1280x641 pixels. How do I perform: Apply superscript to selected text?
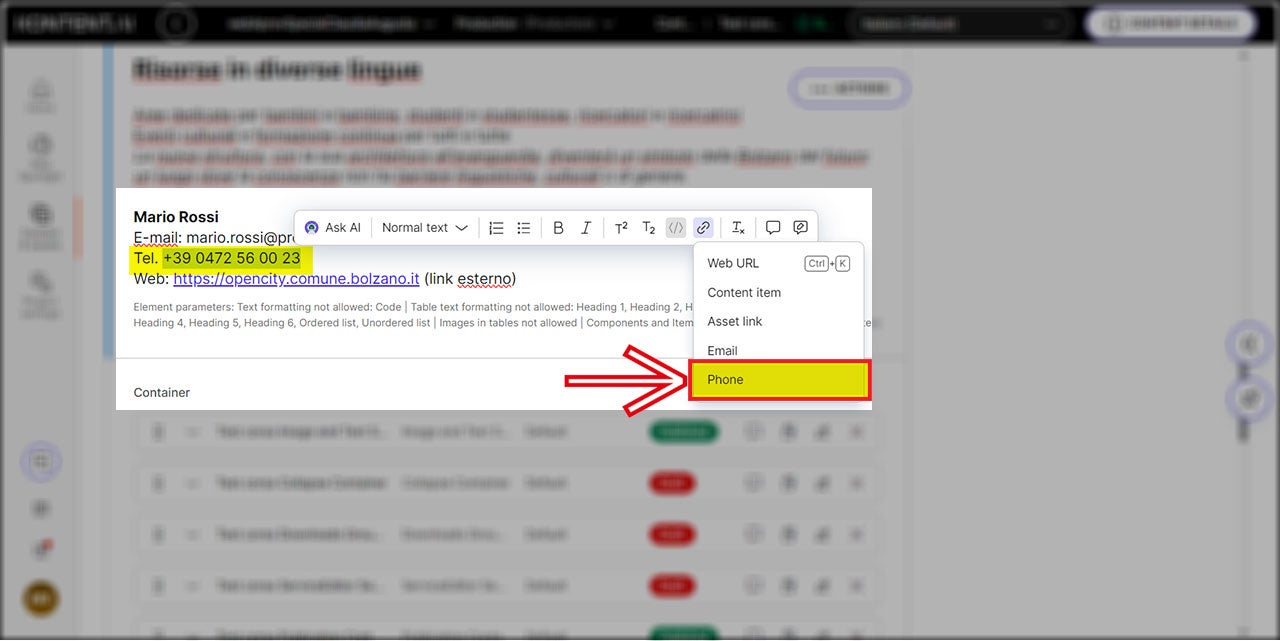point(621,228)
